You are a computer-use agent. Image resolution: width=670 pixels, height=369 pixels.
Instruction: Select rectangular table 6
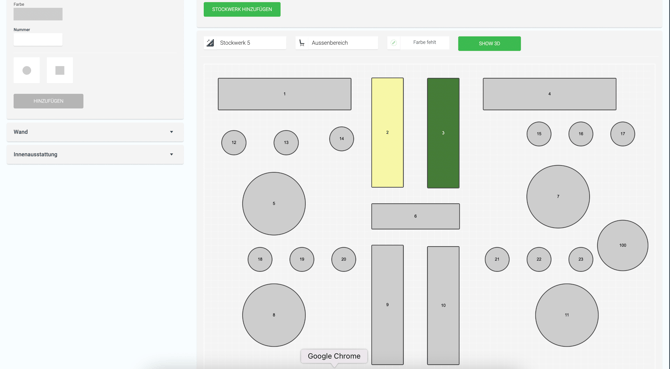[x=415, y=216]
